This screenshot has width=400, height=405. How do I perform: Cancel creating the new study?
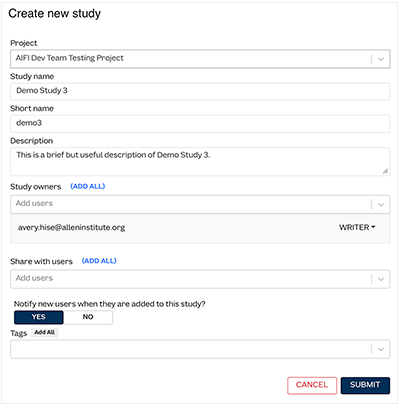pyautogui.click(x=312, y=385)
